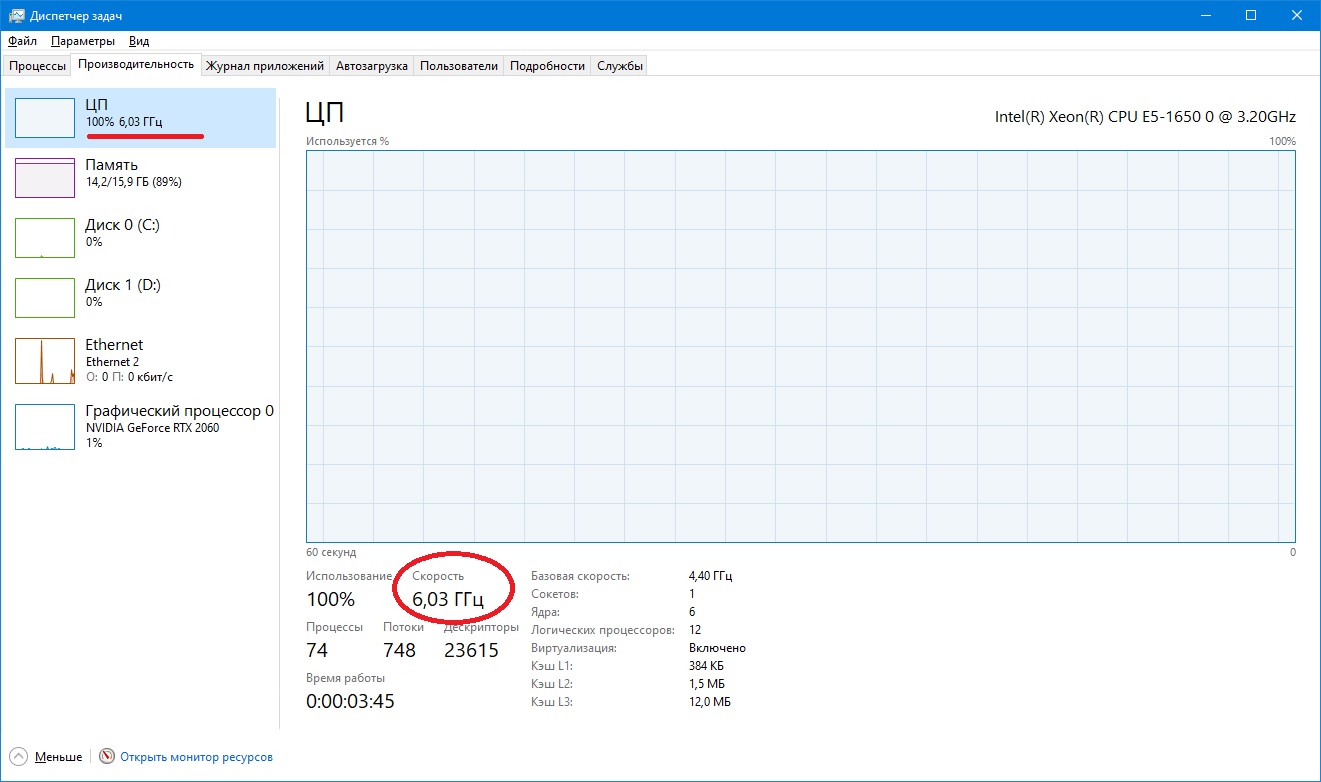Click the Сокетов label
1321x782 pixels.
click(555, 594)
